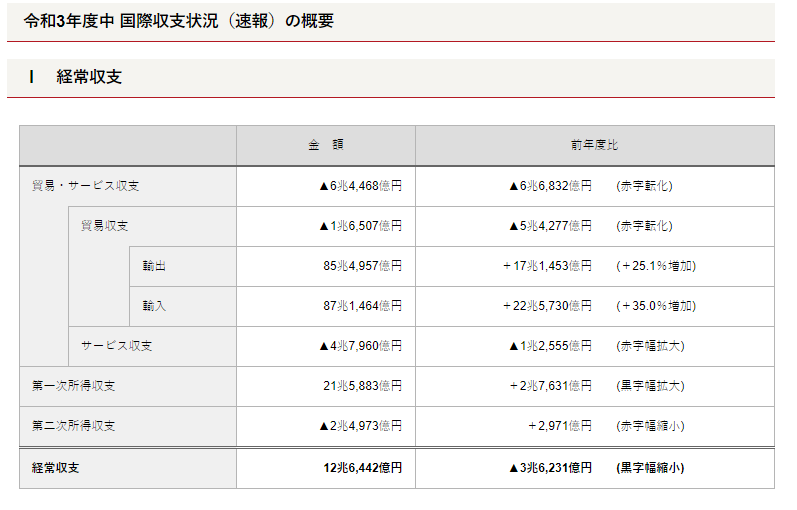Viewport: 797px width, 510px height.
Task: Click the 85兆4,957億円 export amount
Action: pos(362,266)
